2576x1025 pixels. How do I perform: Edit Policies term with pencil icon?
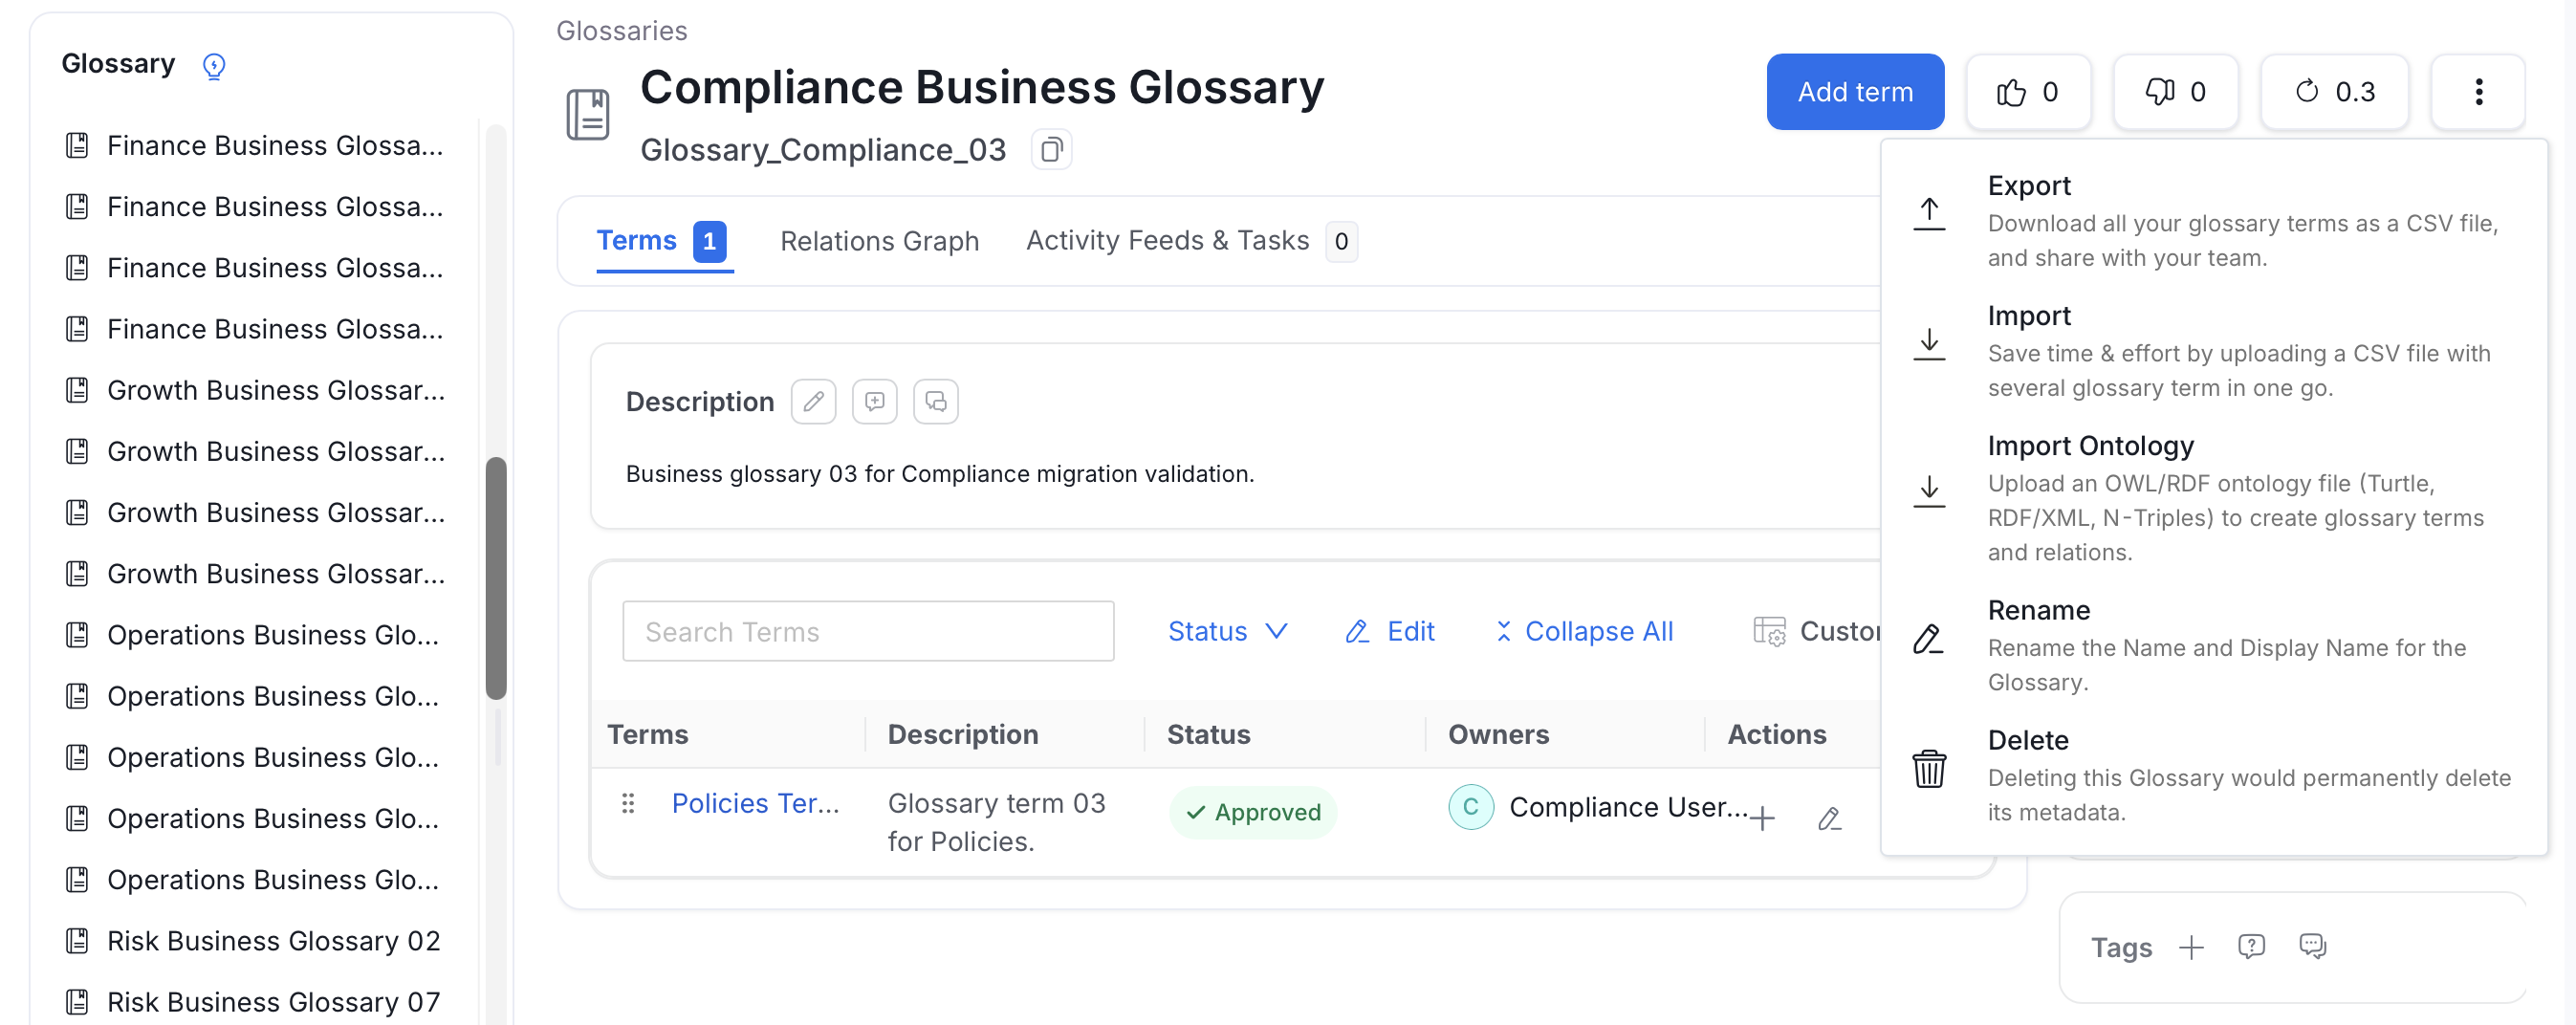1829,818
